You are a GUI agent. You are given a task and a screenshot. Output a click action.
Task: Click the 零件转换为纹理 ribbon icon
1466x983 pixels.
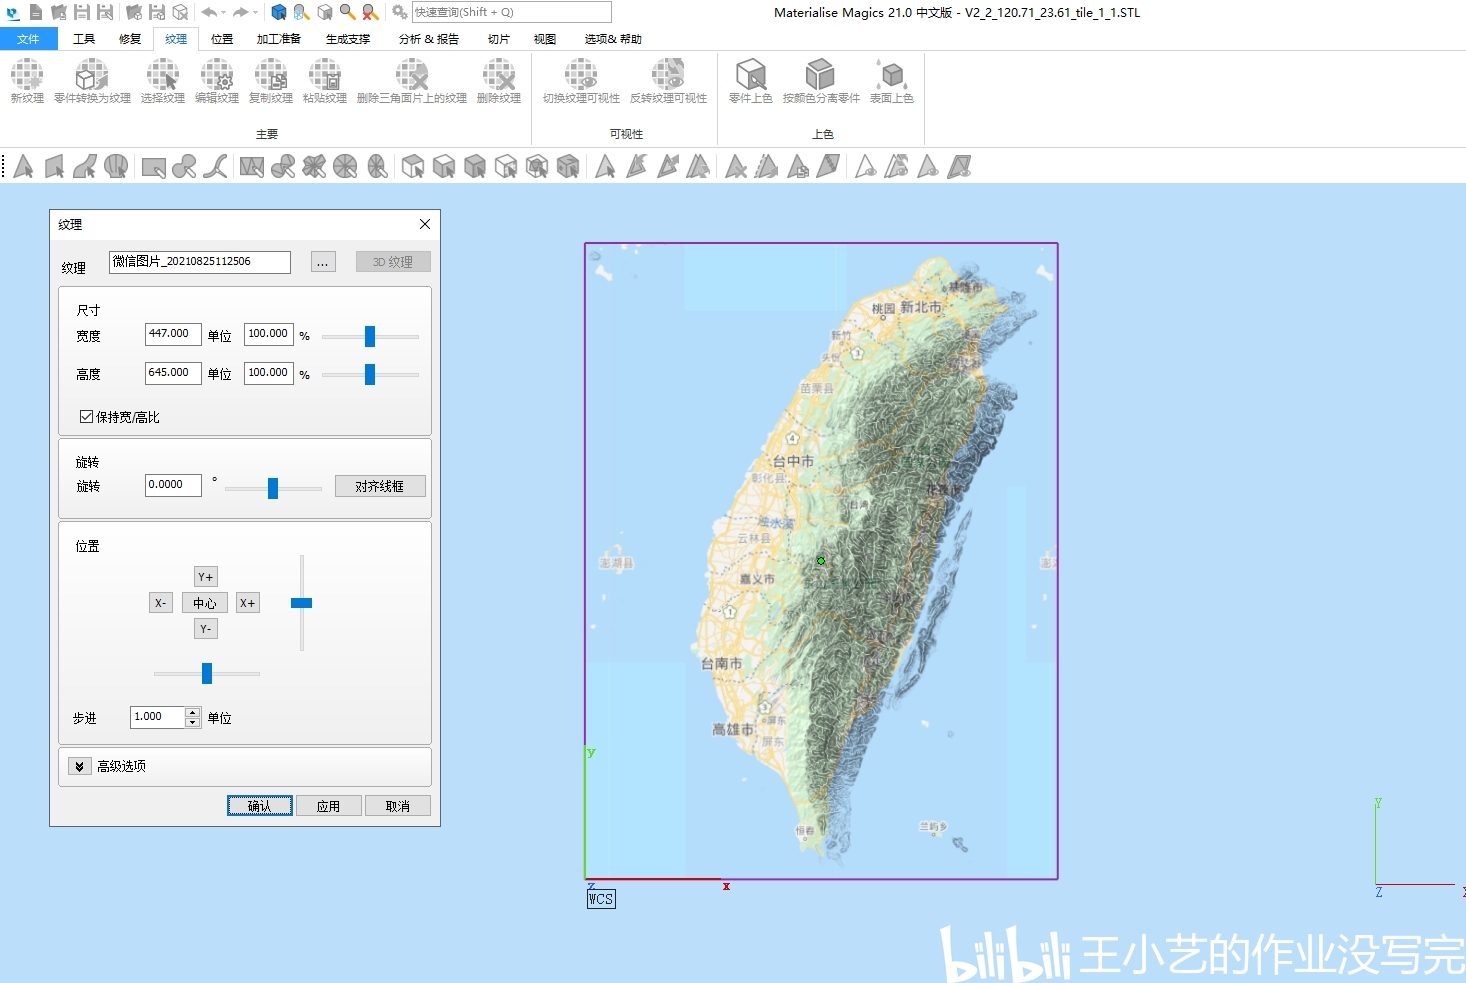coord(92,81)
